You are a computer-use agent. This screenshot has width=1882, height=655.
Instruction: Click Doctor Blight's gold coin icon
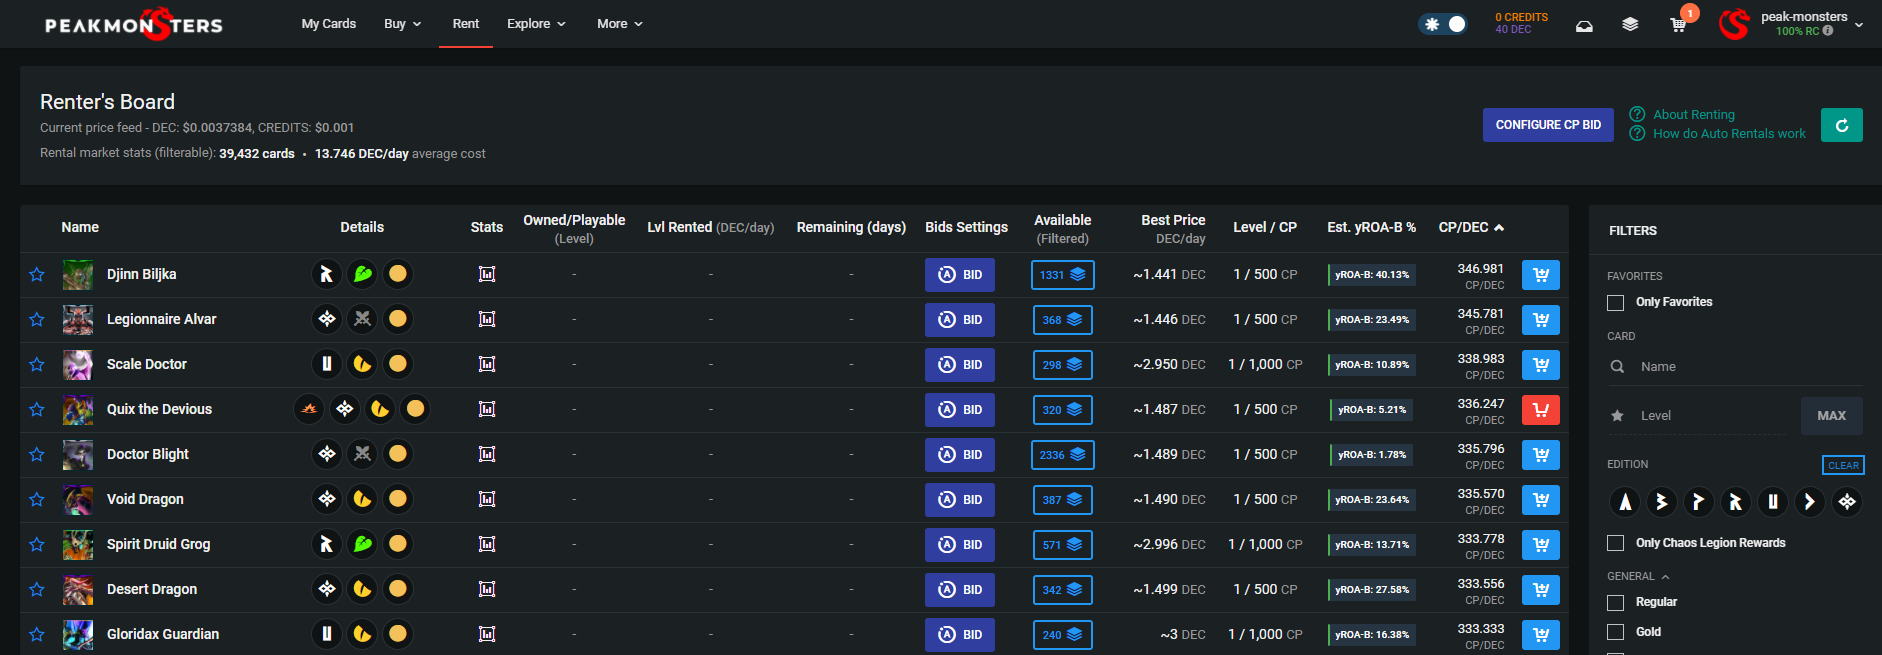pyautogui.click(x=398, y=454)
